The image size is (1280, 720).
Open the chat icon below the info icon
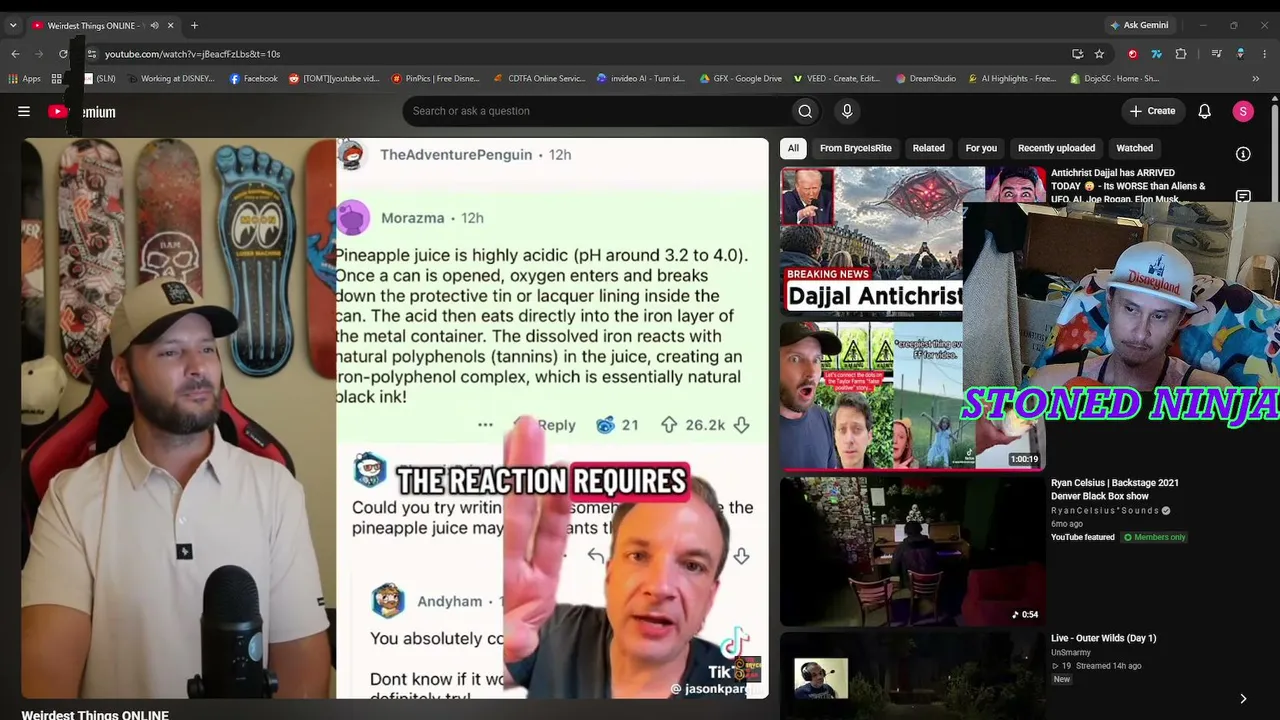tap(1243, 196)
